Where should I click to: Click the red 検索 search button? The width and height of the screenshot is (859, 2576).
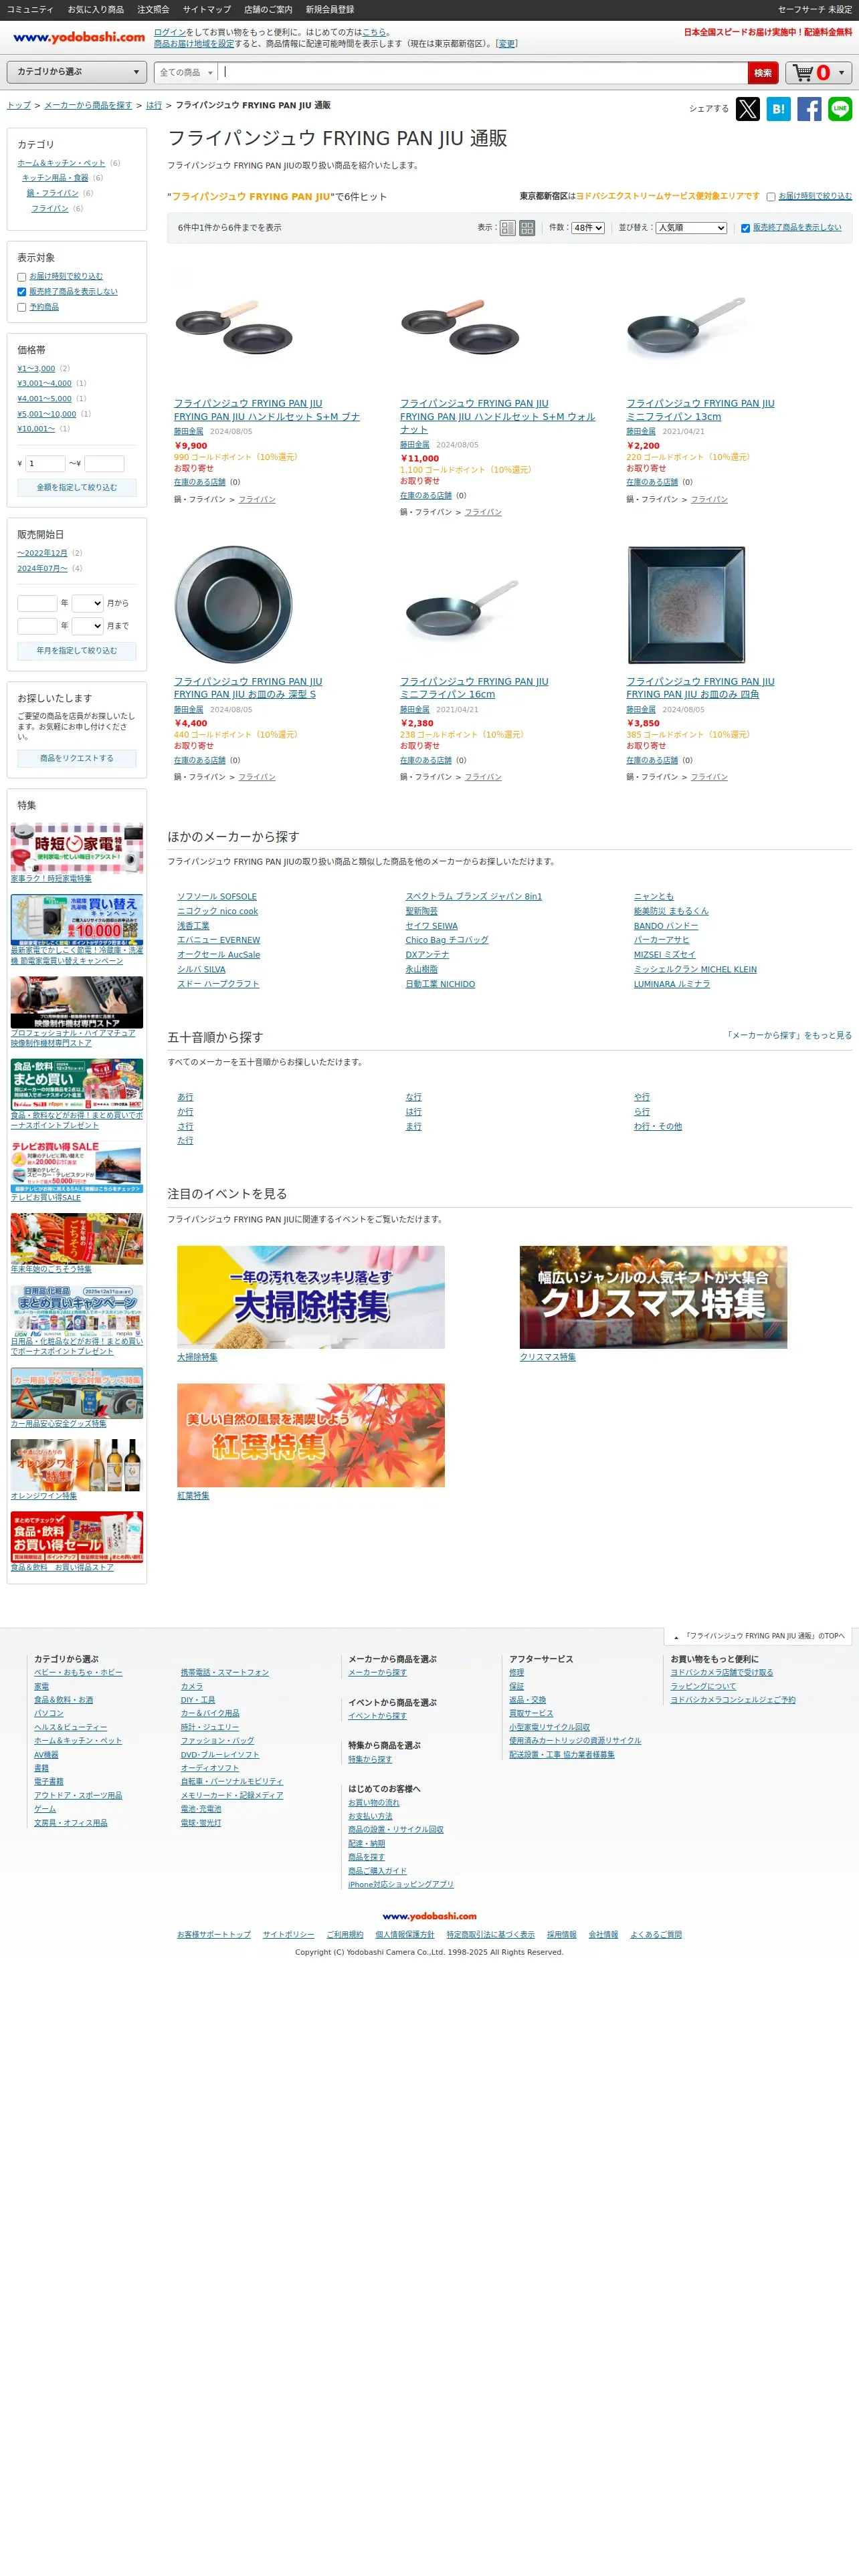(763, 73)
